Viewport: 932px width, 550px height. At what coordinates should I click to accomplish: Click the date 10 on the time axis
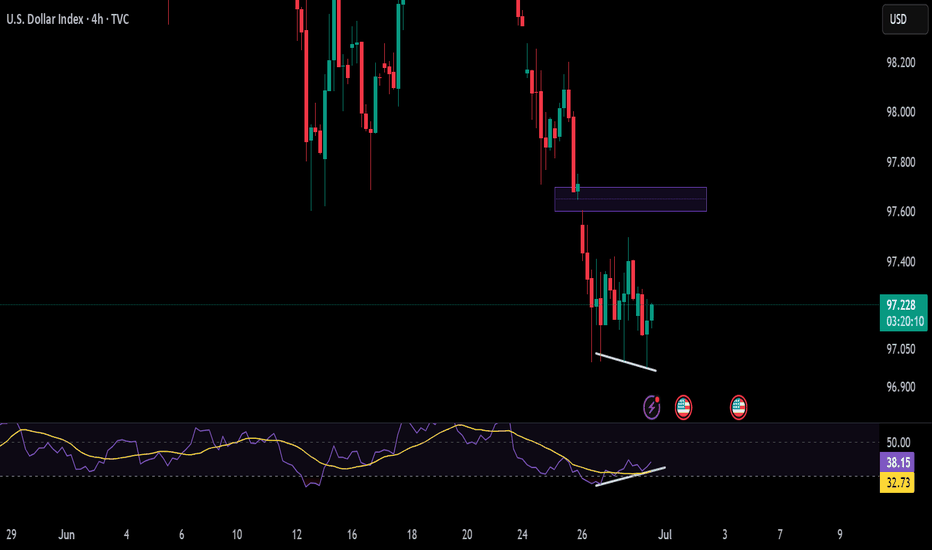click(237, 535)
